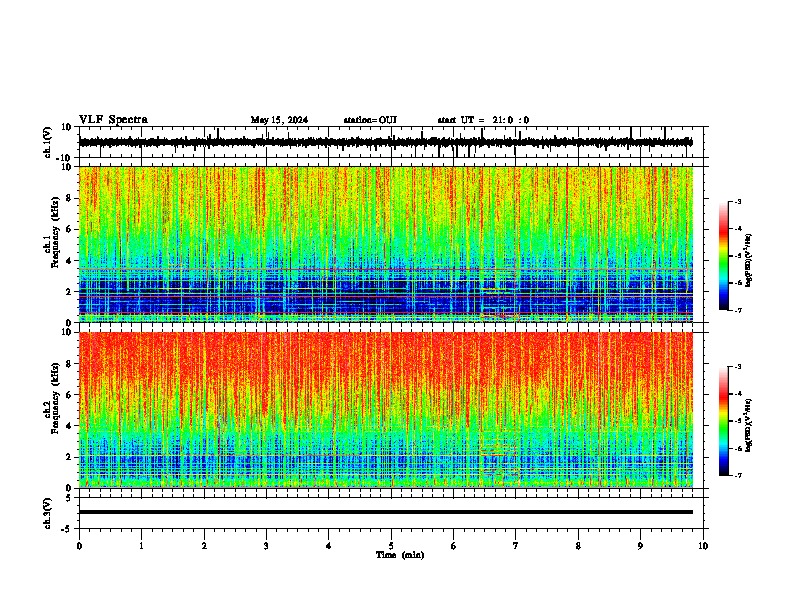Click the "station=OUI" label
Viewport: 792px width, 612px height.
pyautogui.click(x=370, y=120)
